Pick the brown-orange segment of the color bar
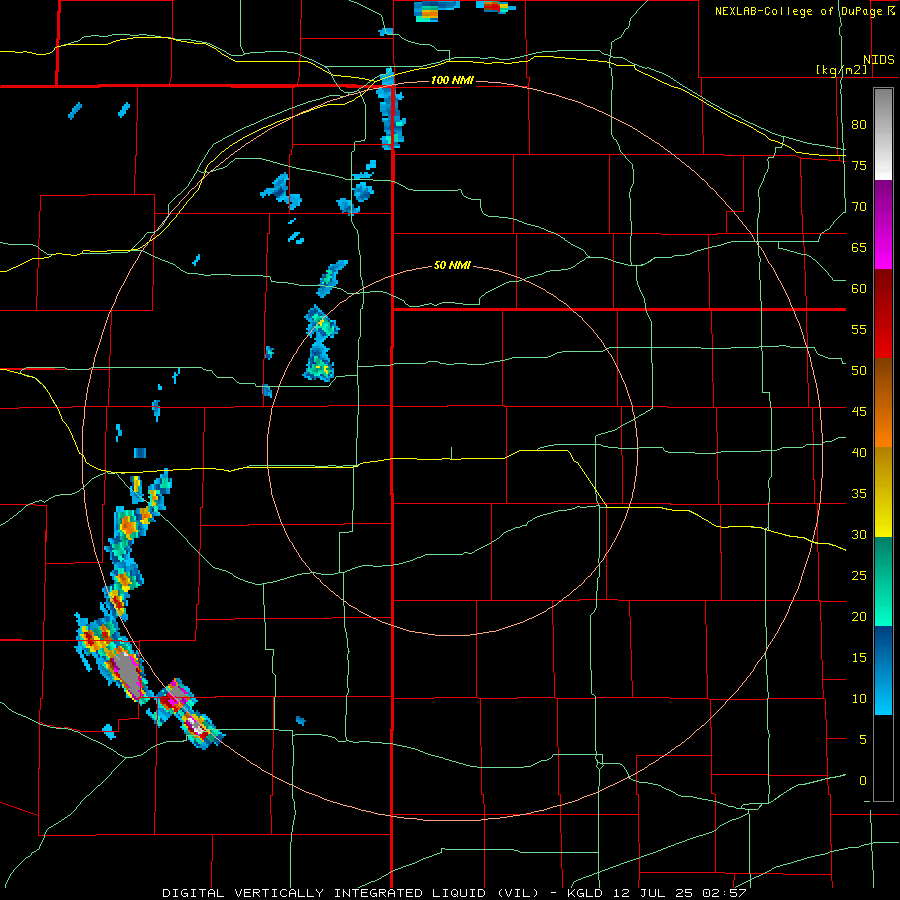This screenshot has width=900, height=900. pos(883,403)
